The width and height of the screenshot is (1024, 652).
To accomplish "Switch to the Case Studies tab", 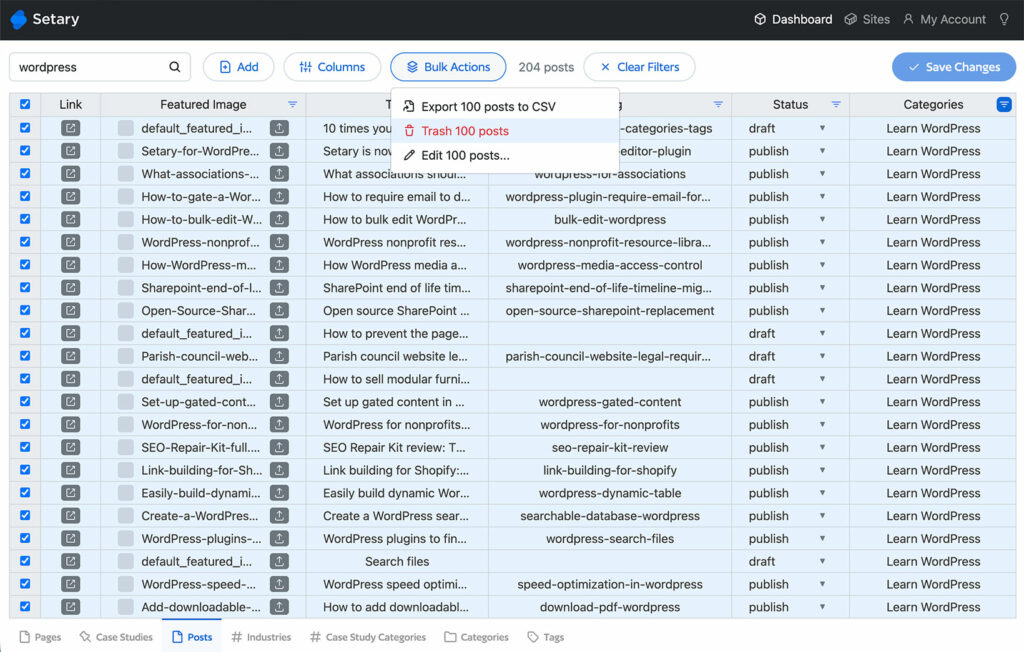I will (x=116, y=637).
